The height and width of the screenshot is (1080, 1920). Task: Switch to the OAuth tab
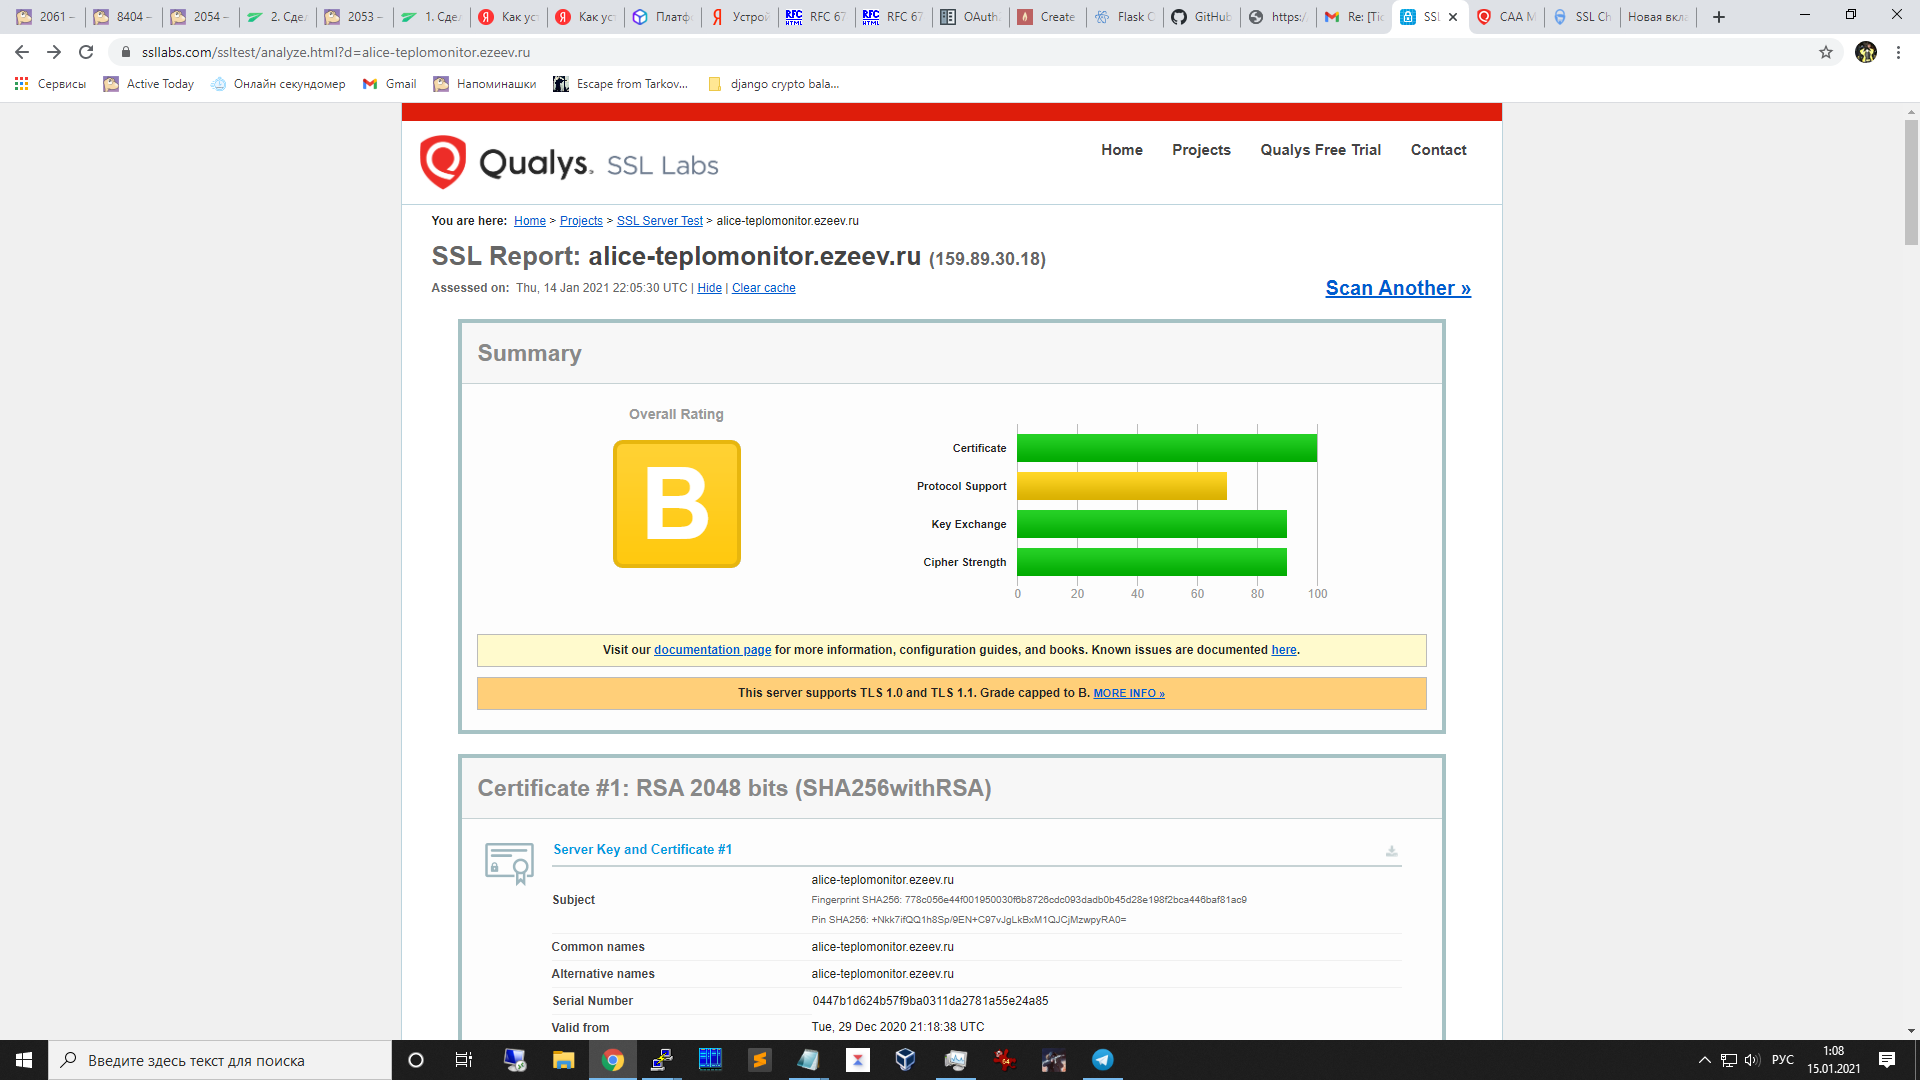point(971,17)
